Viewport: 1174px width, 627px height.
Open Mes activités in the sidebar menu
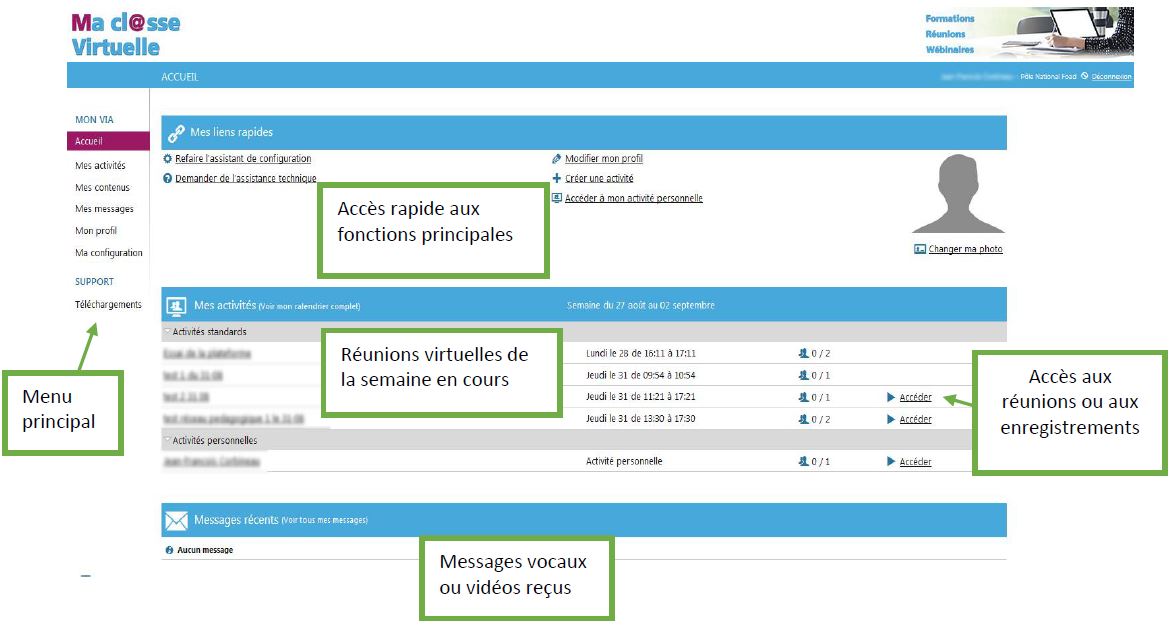[100, 166]
